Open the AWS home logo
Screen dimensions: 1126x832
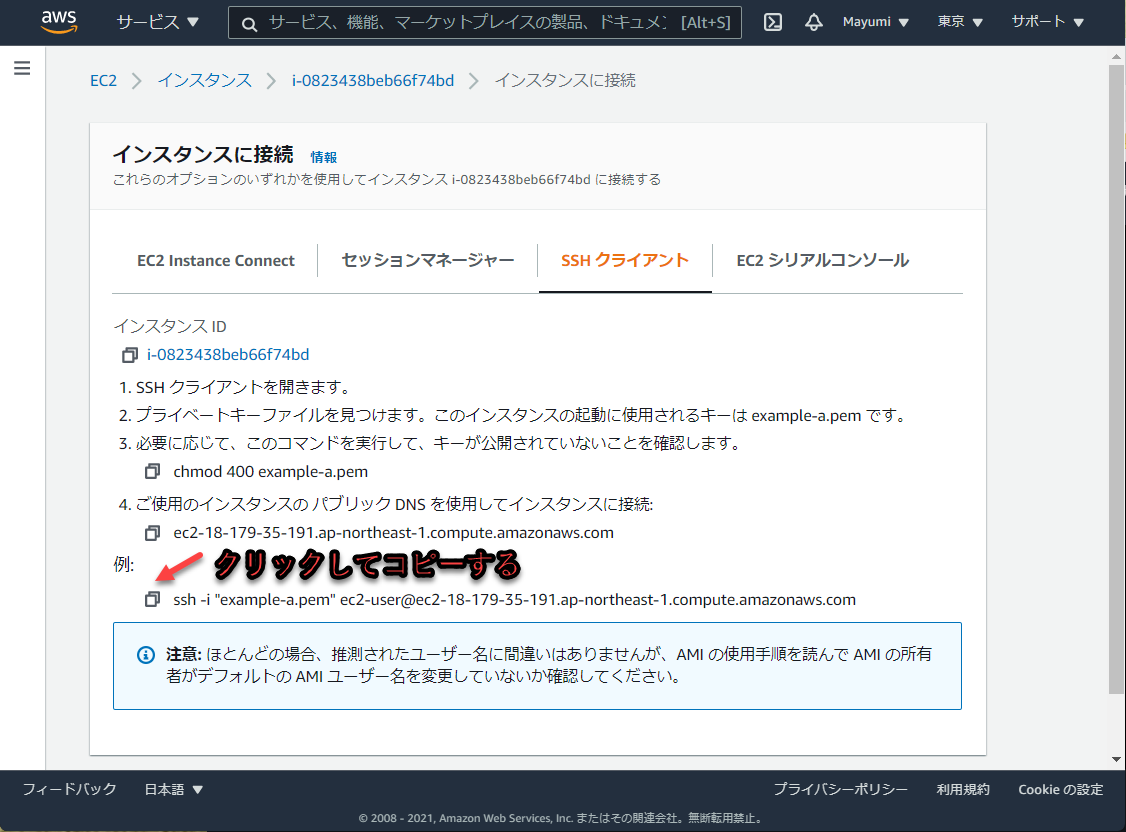pos(59,22)
